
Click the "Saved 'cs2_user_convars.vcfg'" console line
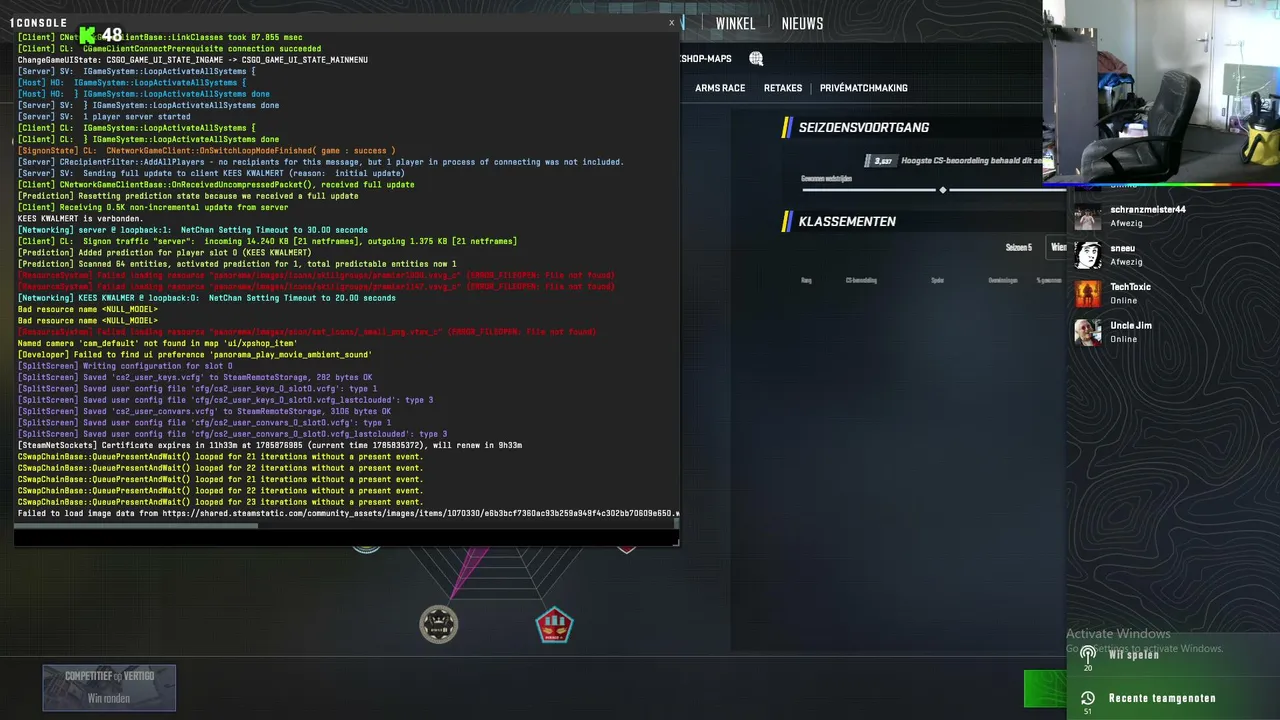click(x=204, y=411)
